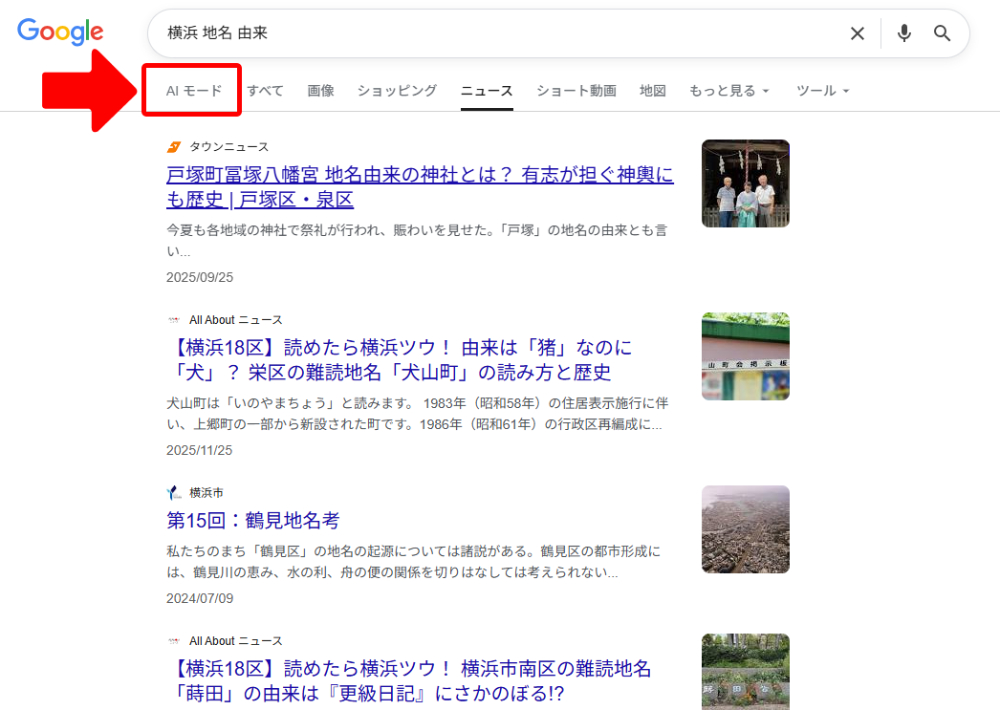The height and width of the screenshot is (710, 1000).
Task: Activate voice search with the microphone icon
Action: point(903,33)
